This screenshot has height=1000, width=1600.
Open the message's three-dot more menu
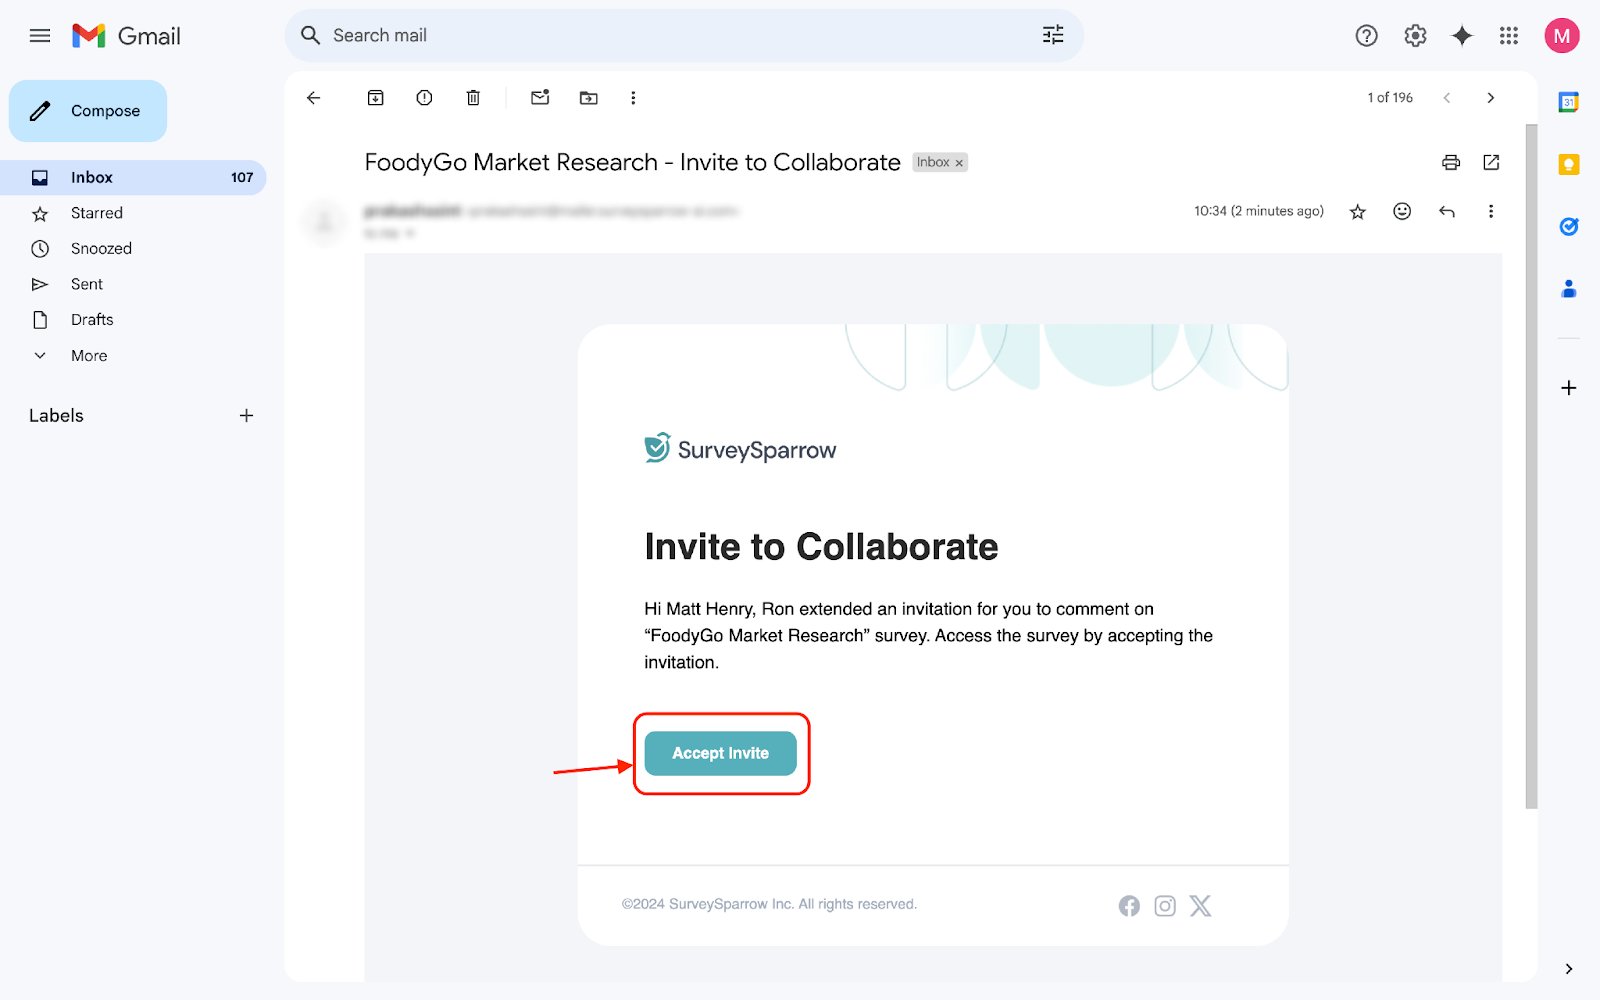pyautogui.click(x=1490, y=211)
